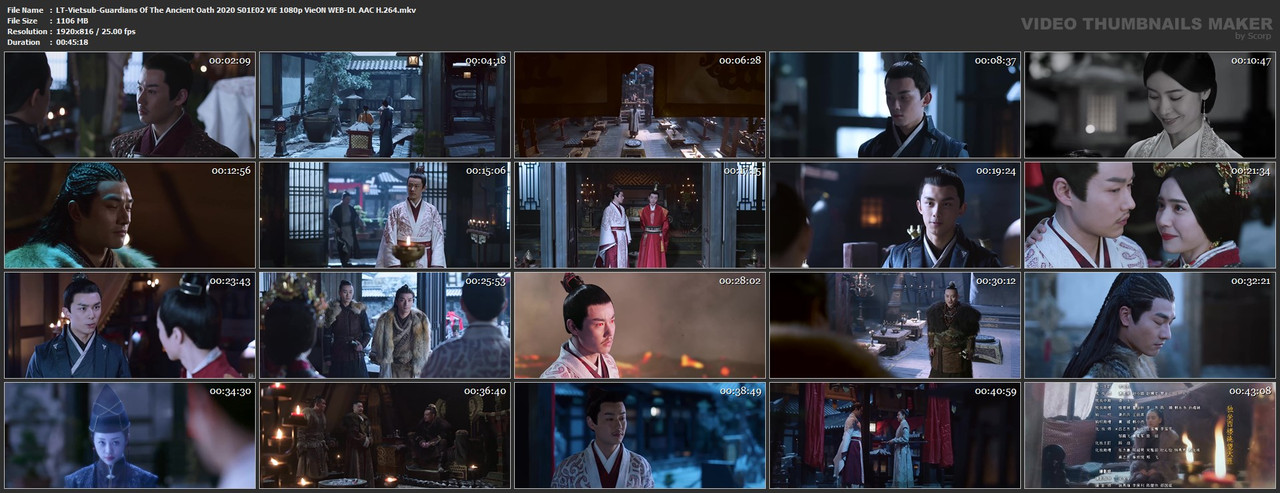Click the file name ending H.264.mkv
Viewport: 1280px width, 493px height.
pyautogui.click(x=236, y=9)
